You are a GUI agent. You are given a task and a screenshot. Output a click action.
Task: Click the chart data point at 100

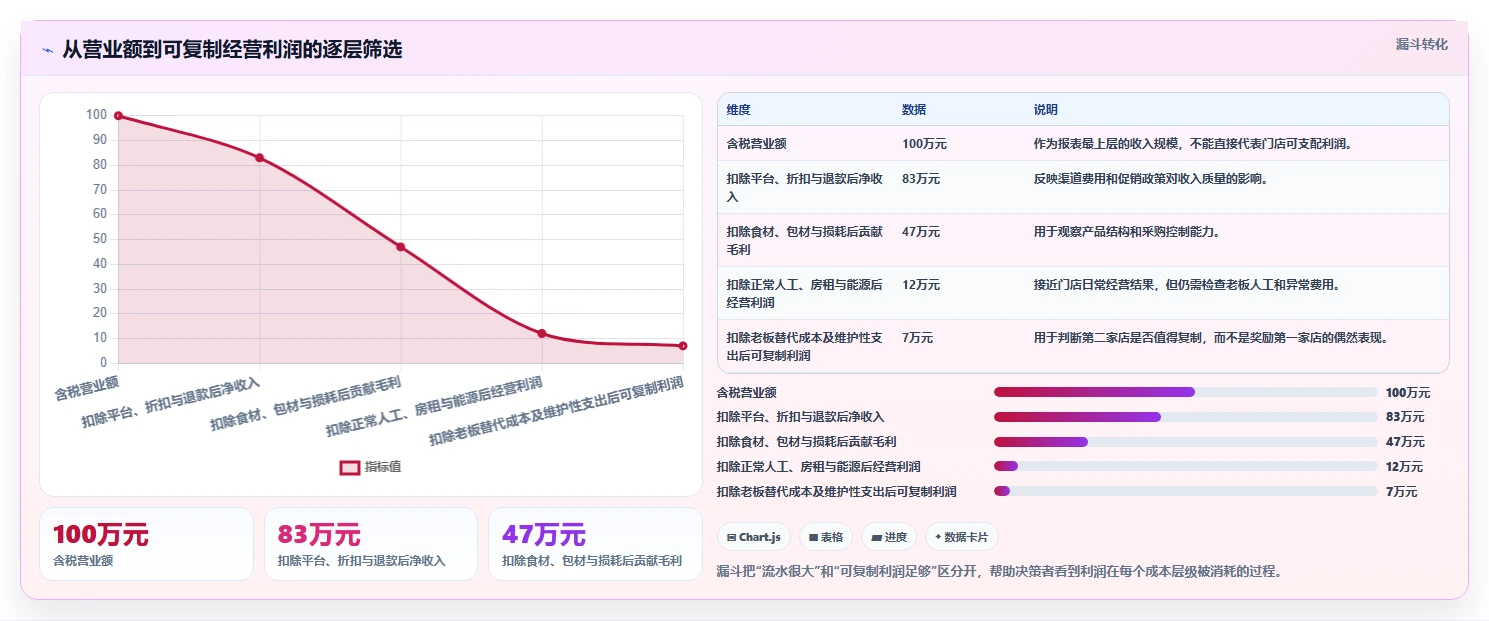(x=118, y=116)
